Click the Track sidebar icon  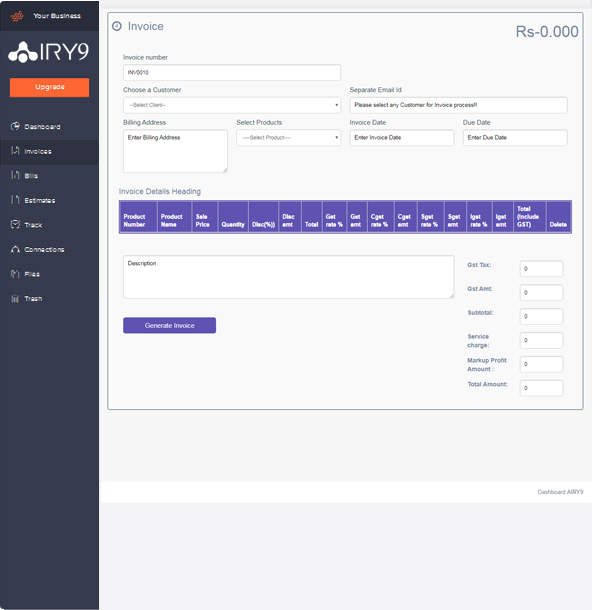[x=15, y=224]
